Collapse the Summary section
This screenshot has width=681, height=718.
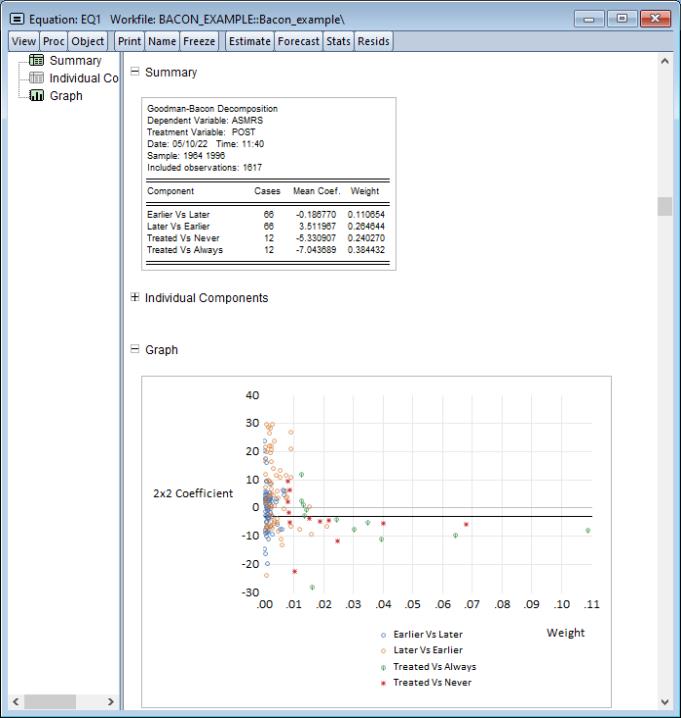coord(135,72)
